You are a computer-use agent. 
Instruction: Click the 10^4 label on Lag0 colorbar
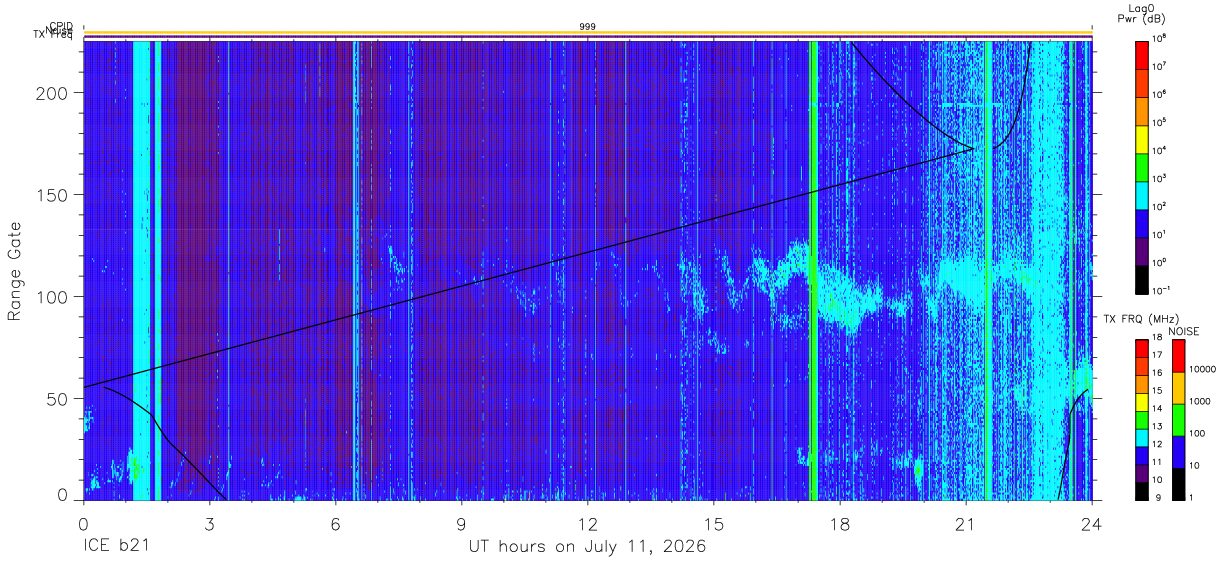point(1160,150)
